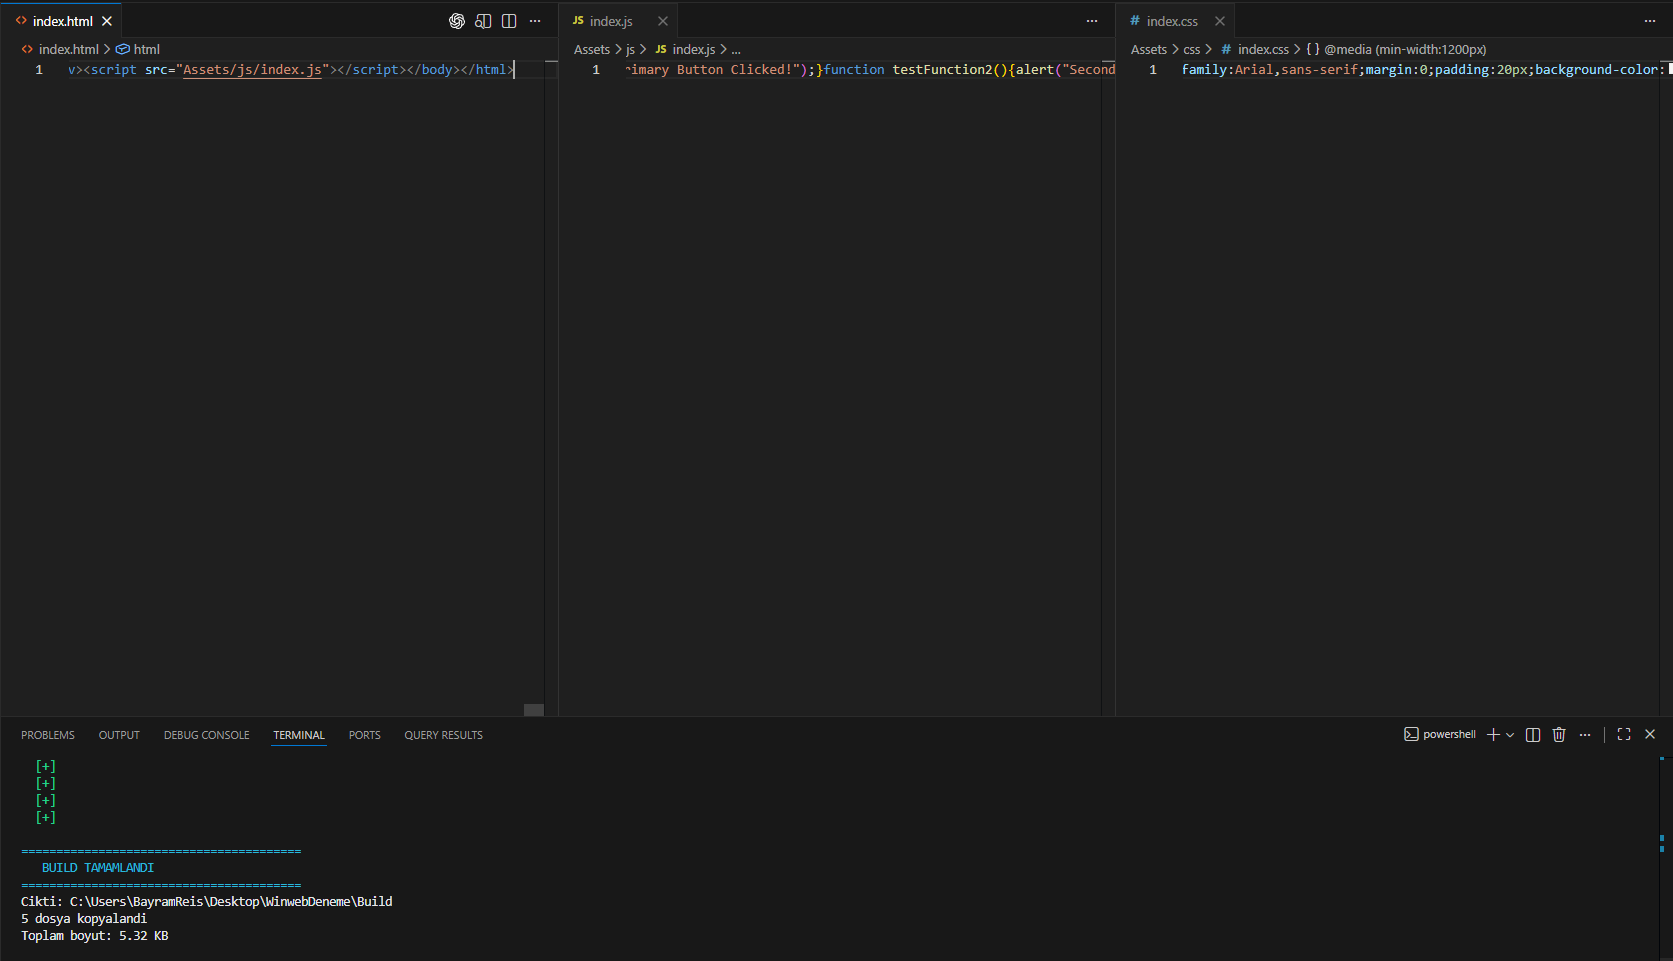Image resolution: width=1673 pixels, height=961 pixels.
Task: Kill the terminal with the trash icon
Action: pyautogui.click(x=1559, y=734)
